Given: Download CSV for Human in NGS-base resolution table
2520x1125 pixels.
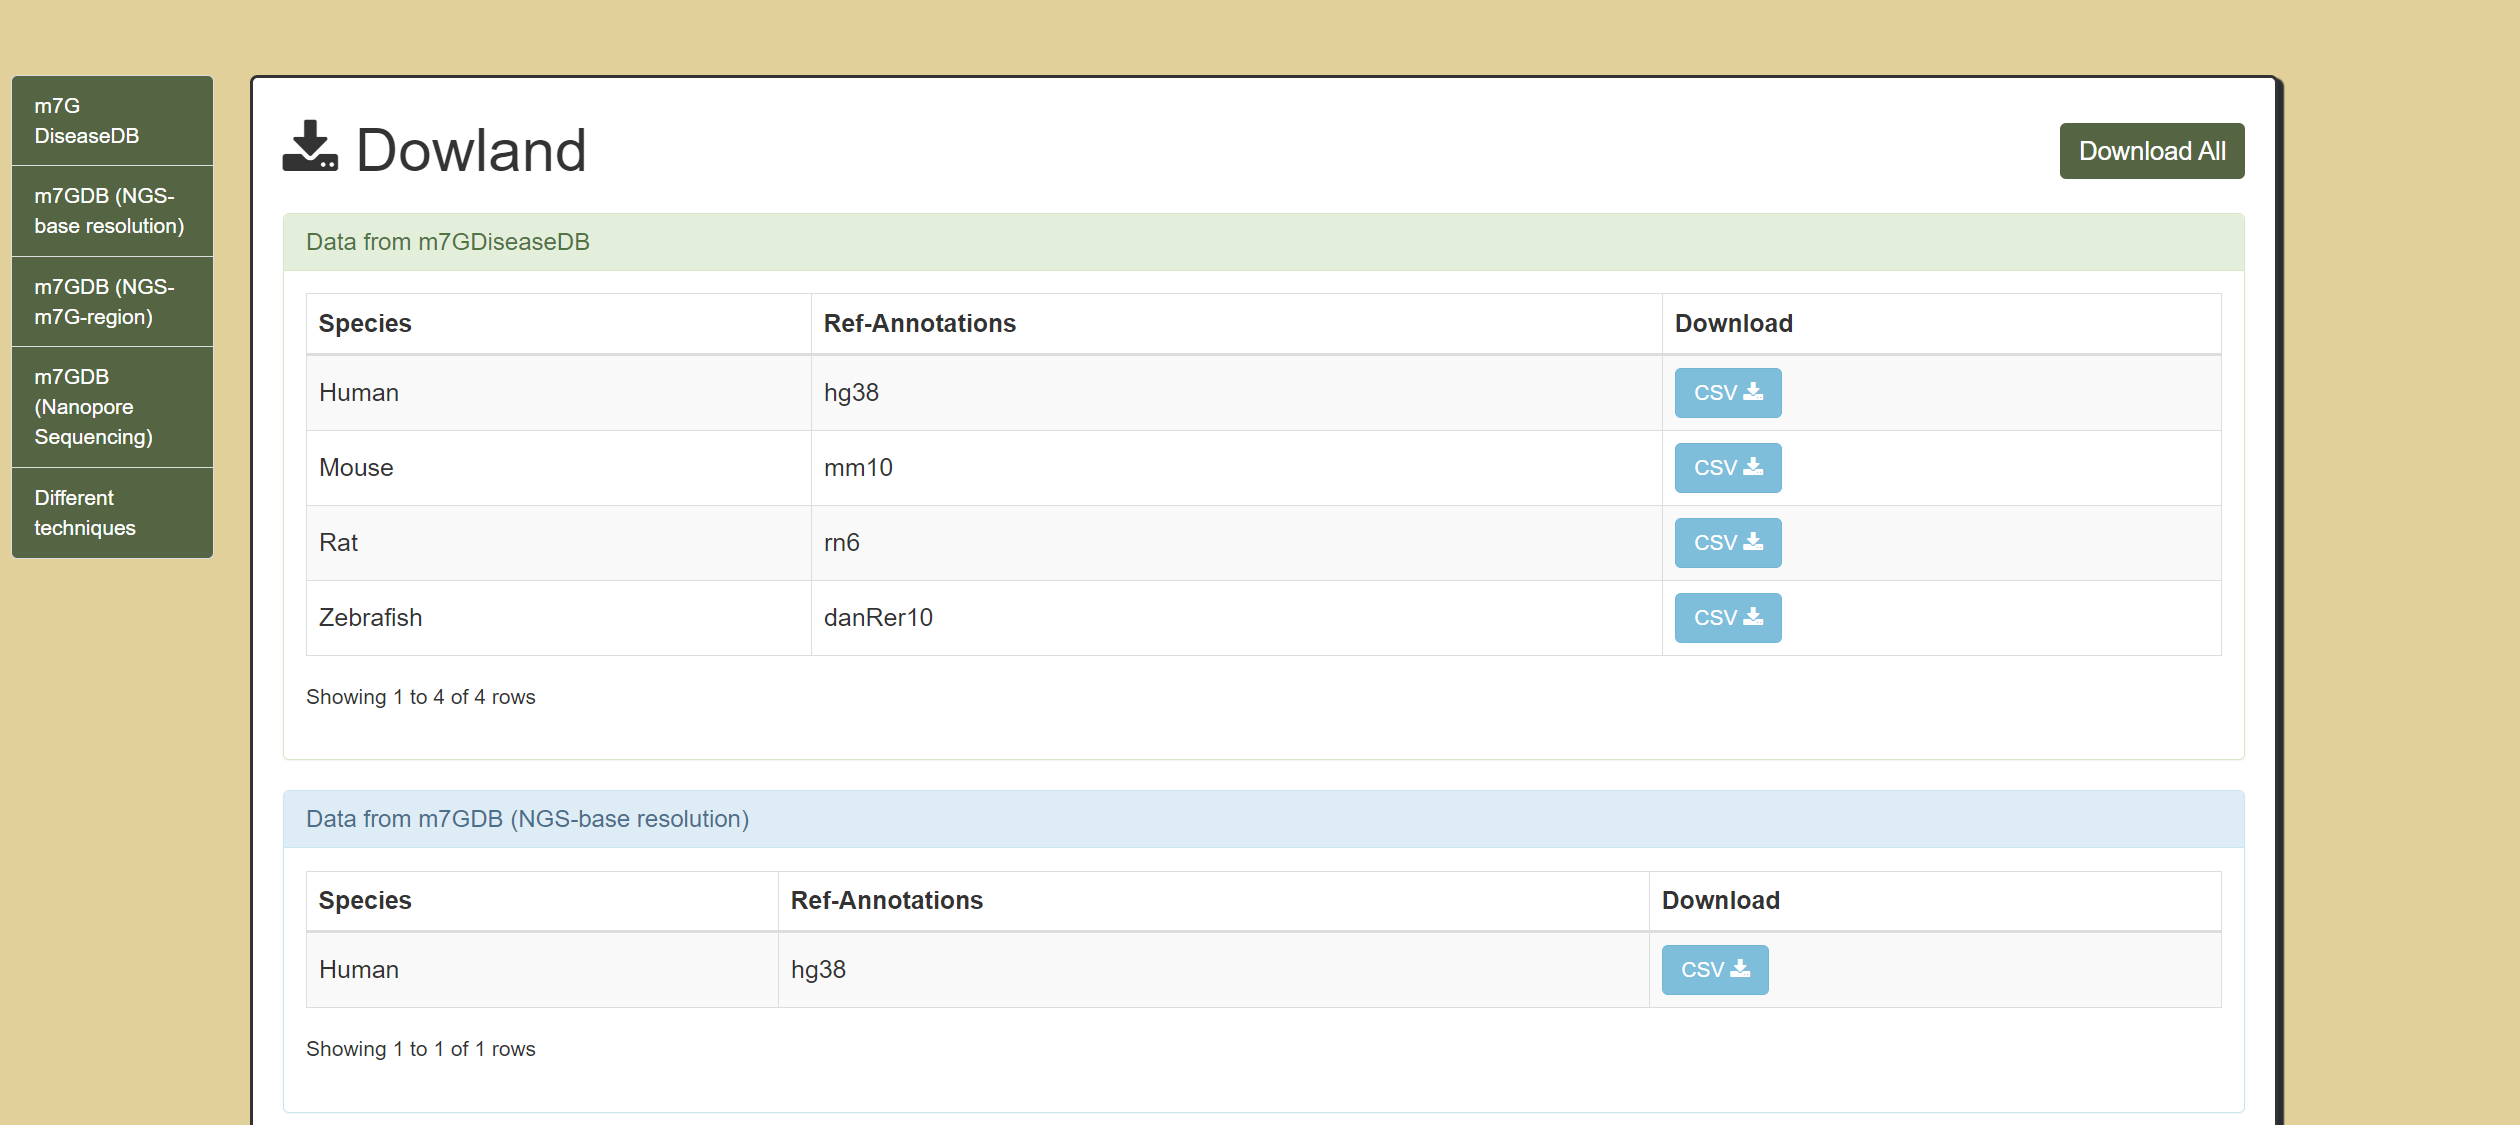Looking at the screenshot, I should coord(1715,970).
